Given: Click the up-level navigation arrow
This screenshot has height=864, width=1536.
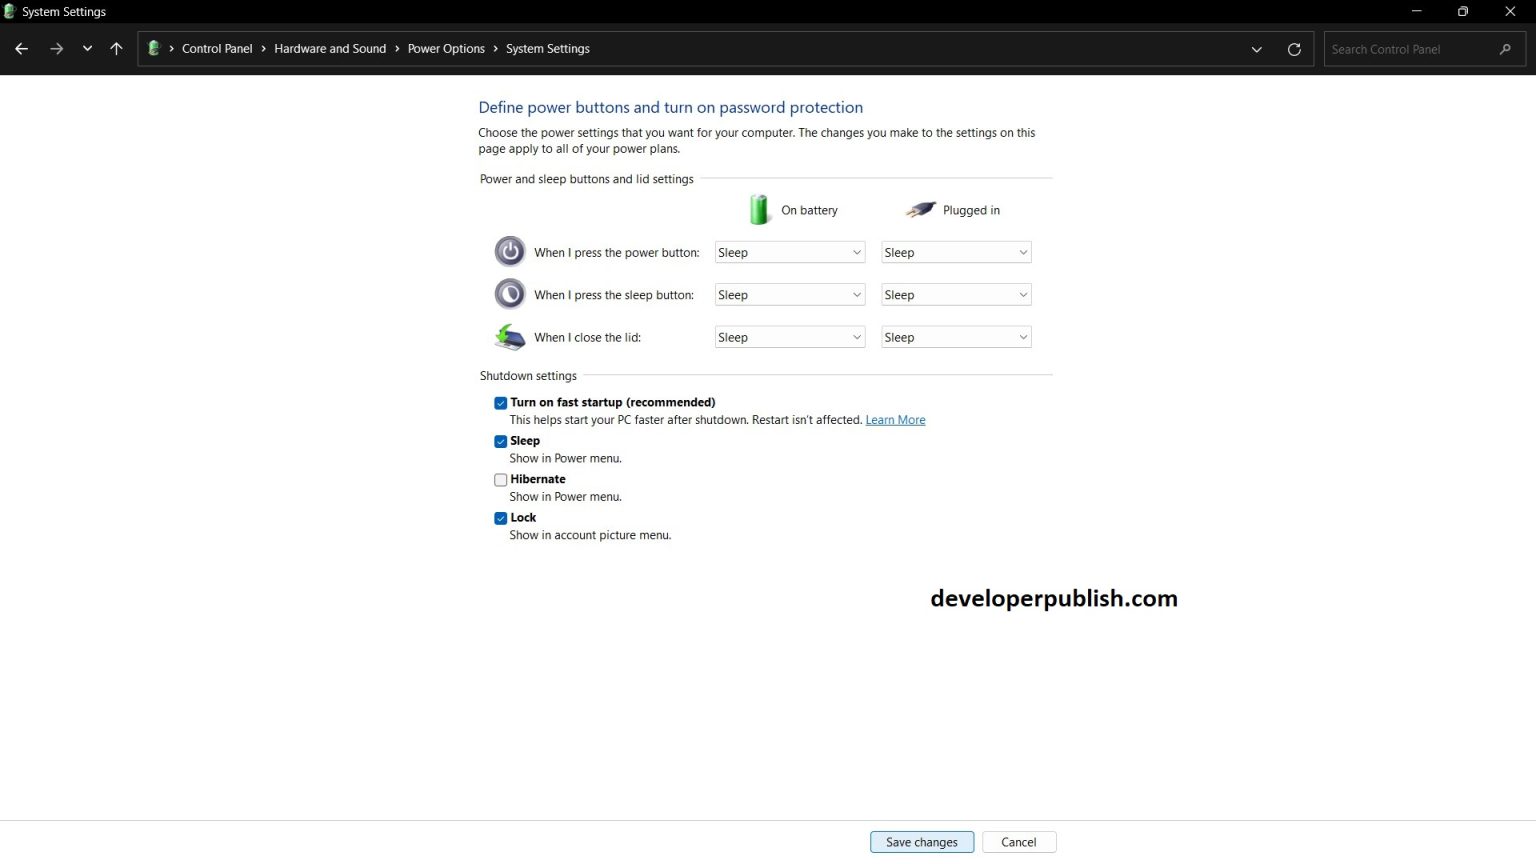Looking at the screenshot, I should click(116, 48).
